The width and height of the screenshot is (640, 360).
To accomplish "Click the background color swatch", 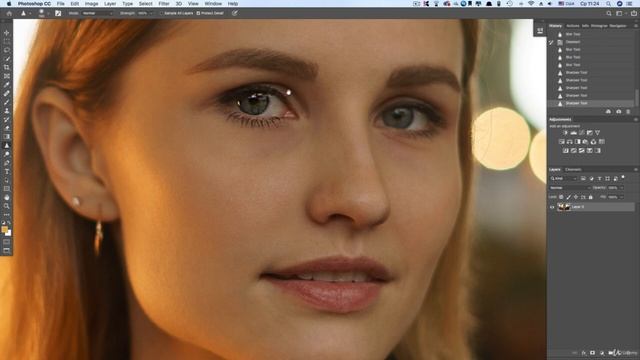I will [8, 233].
